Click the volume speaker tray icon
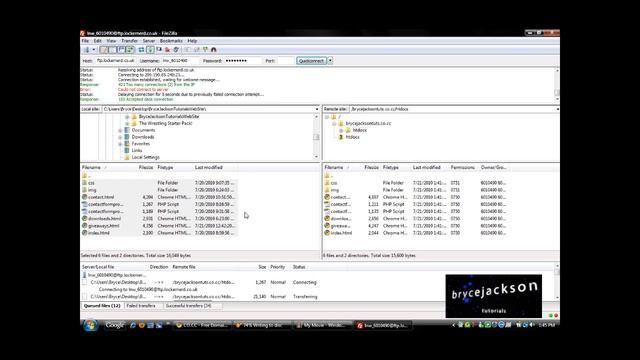This screenshot has width=640, height=360. 531,325
